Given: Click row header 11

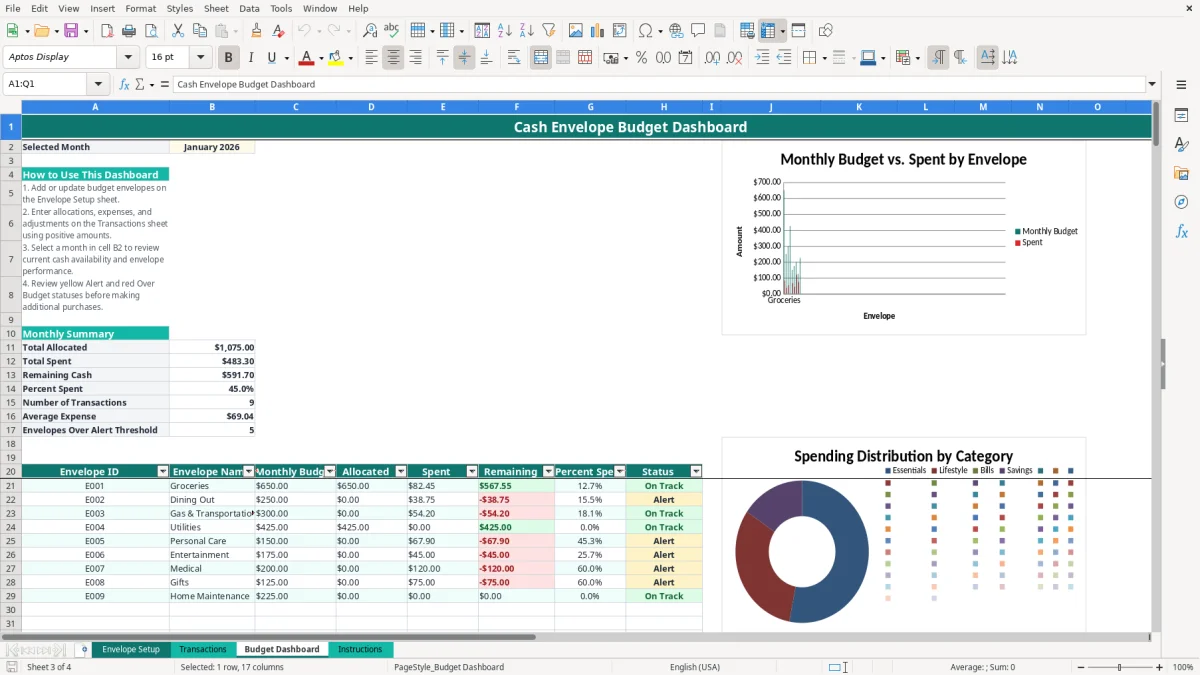Looking at the screenshot, I should tap(11, 347).
